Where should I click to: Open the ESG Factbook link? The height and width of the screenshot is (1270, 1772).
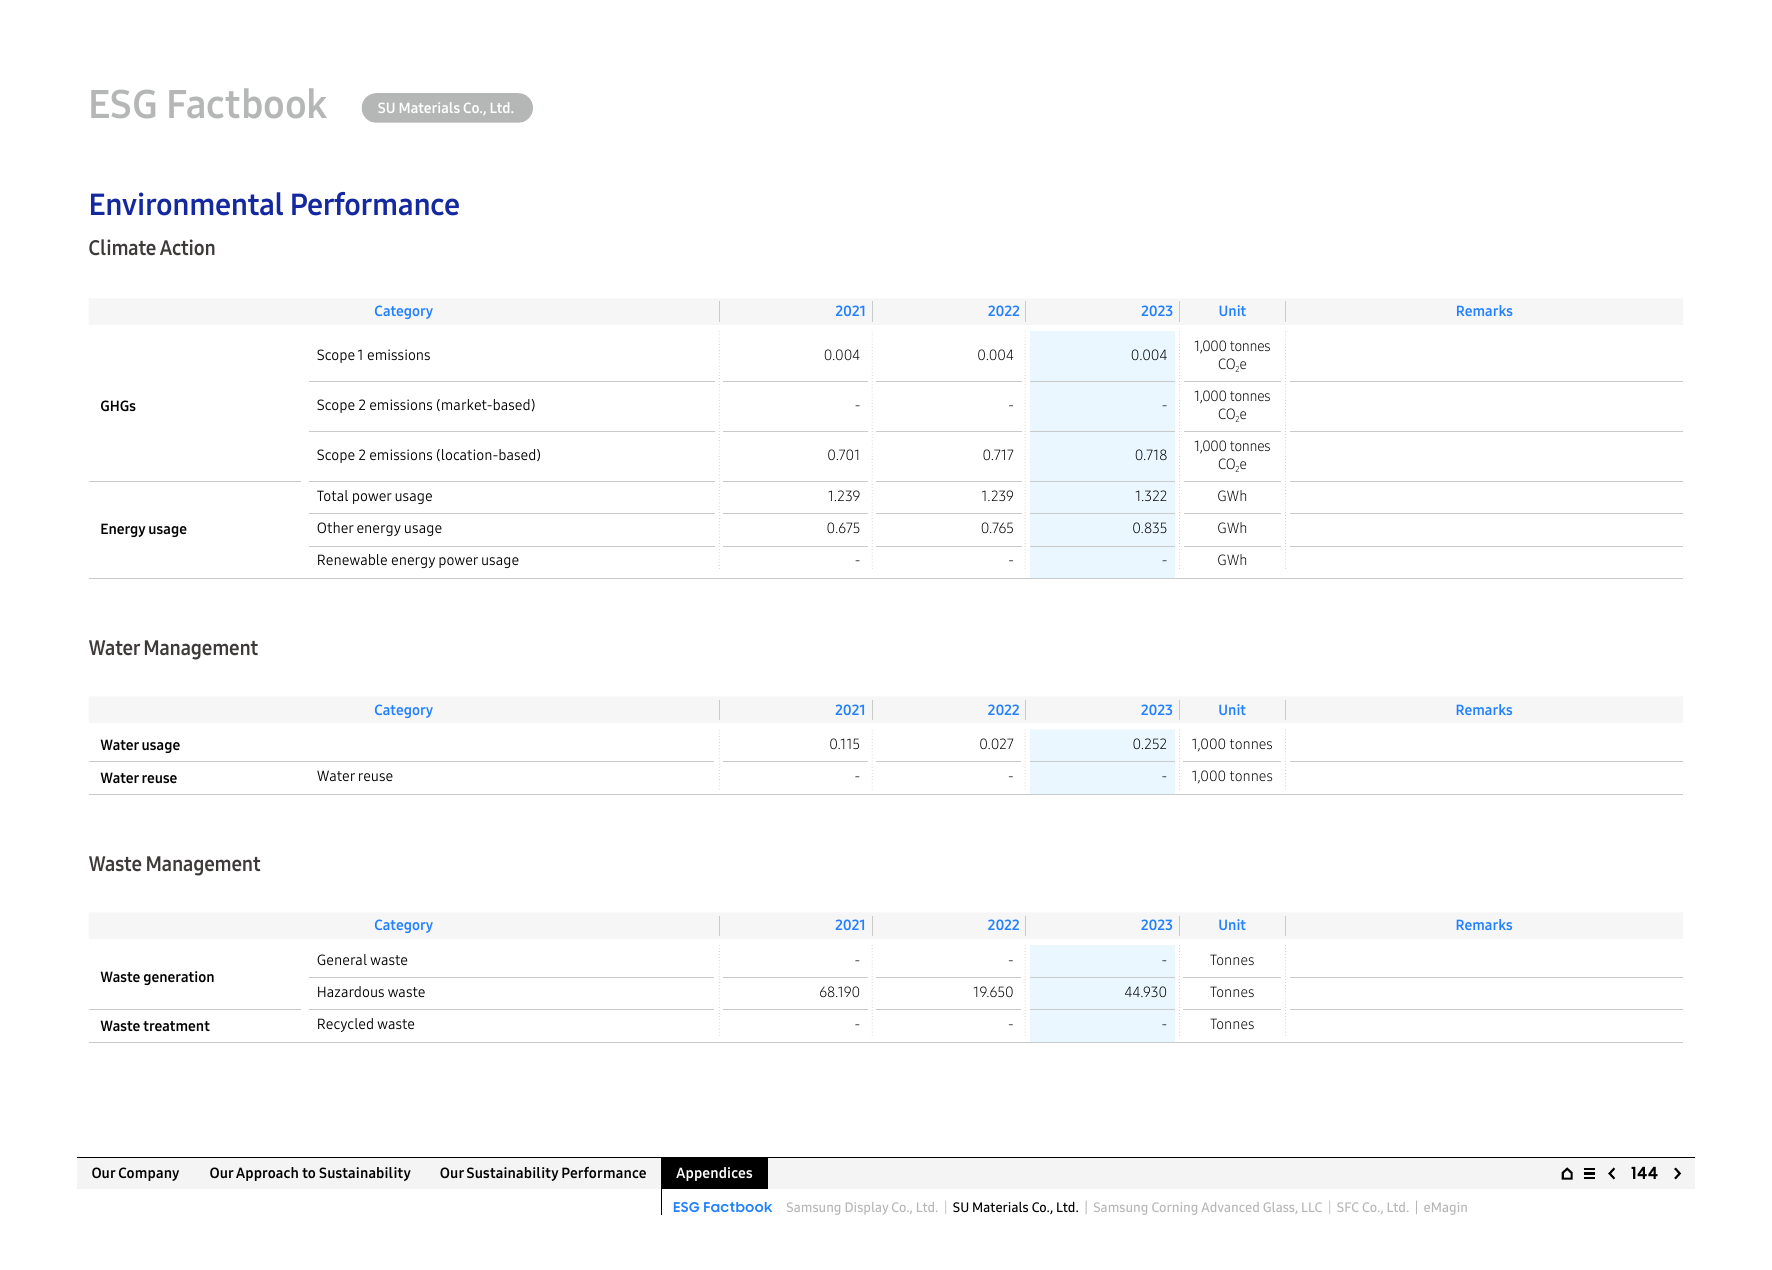(722, 1207)
